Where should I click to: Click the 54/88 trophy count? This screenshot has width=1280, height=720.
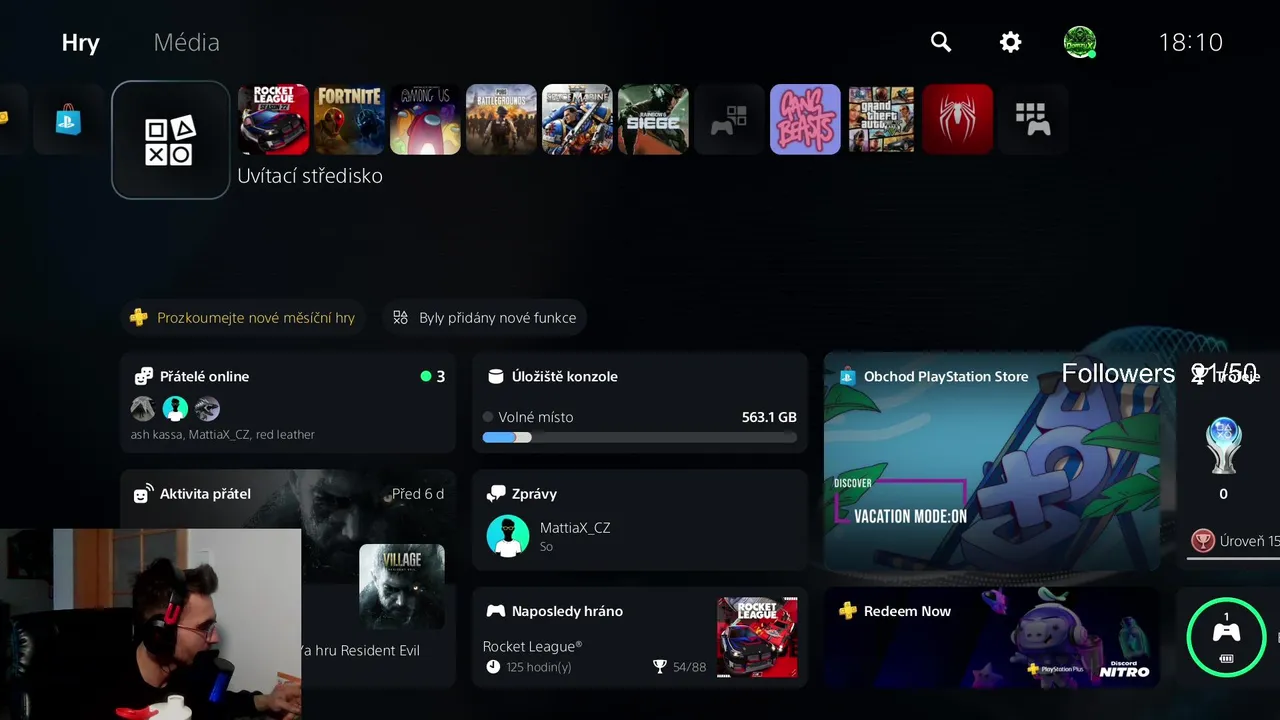point(679,667)
